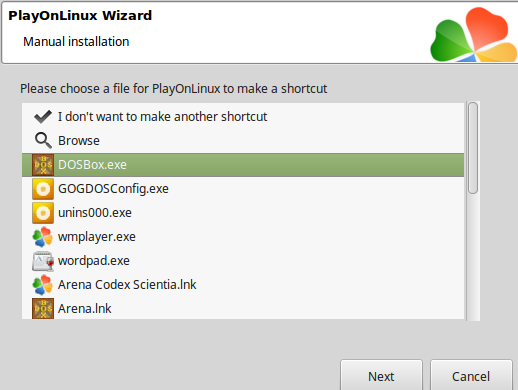Click the unins000.exe installer icon
Image resolution: width=518 pixels, height=390 pixels.
[43, 213]
